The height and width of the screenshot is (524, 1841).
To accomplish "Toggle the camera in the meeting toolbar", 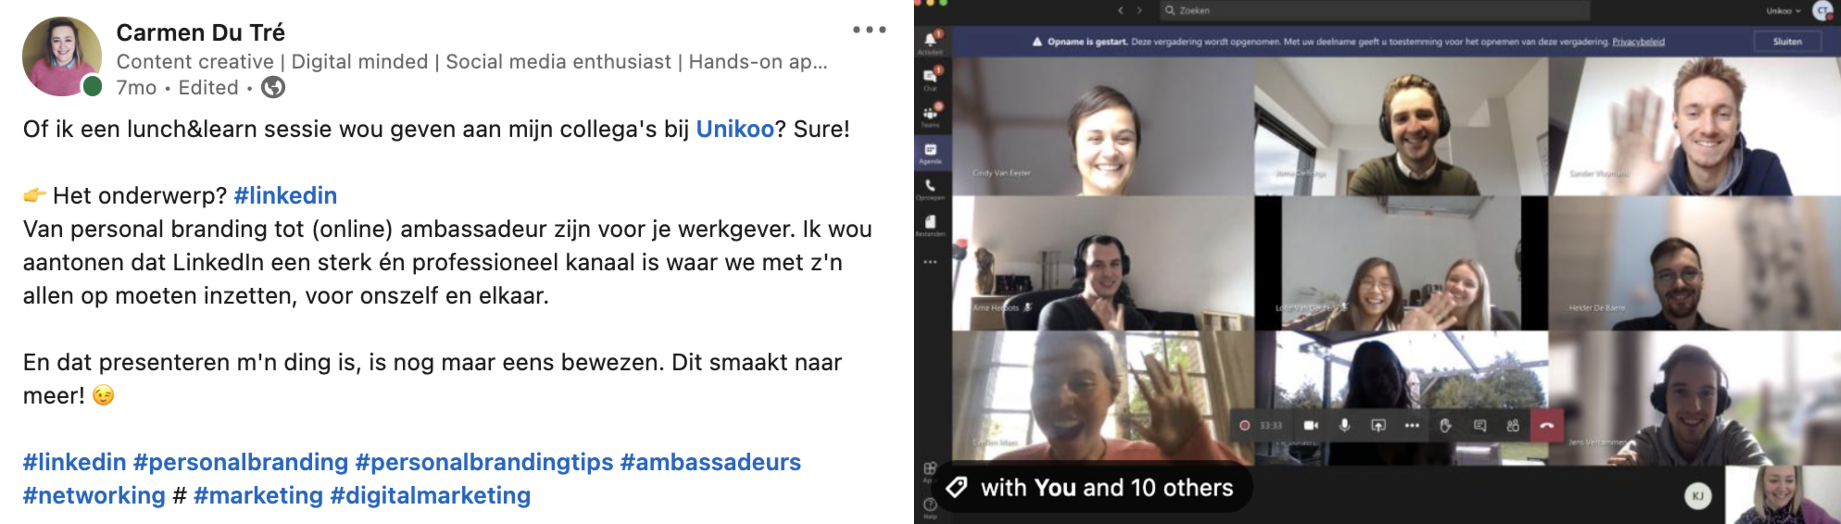I will tap(1310, 425).
